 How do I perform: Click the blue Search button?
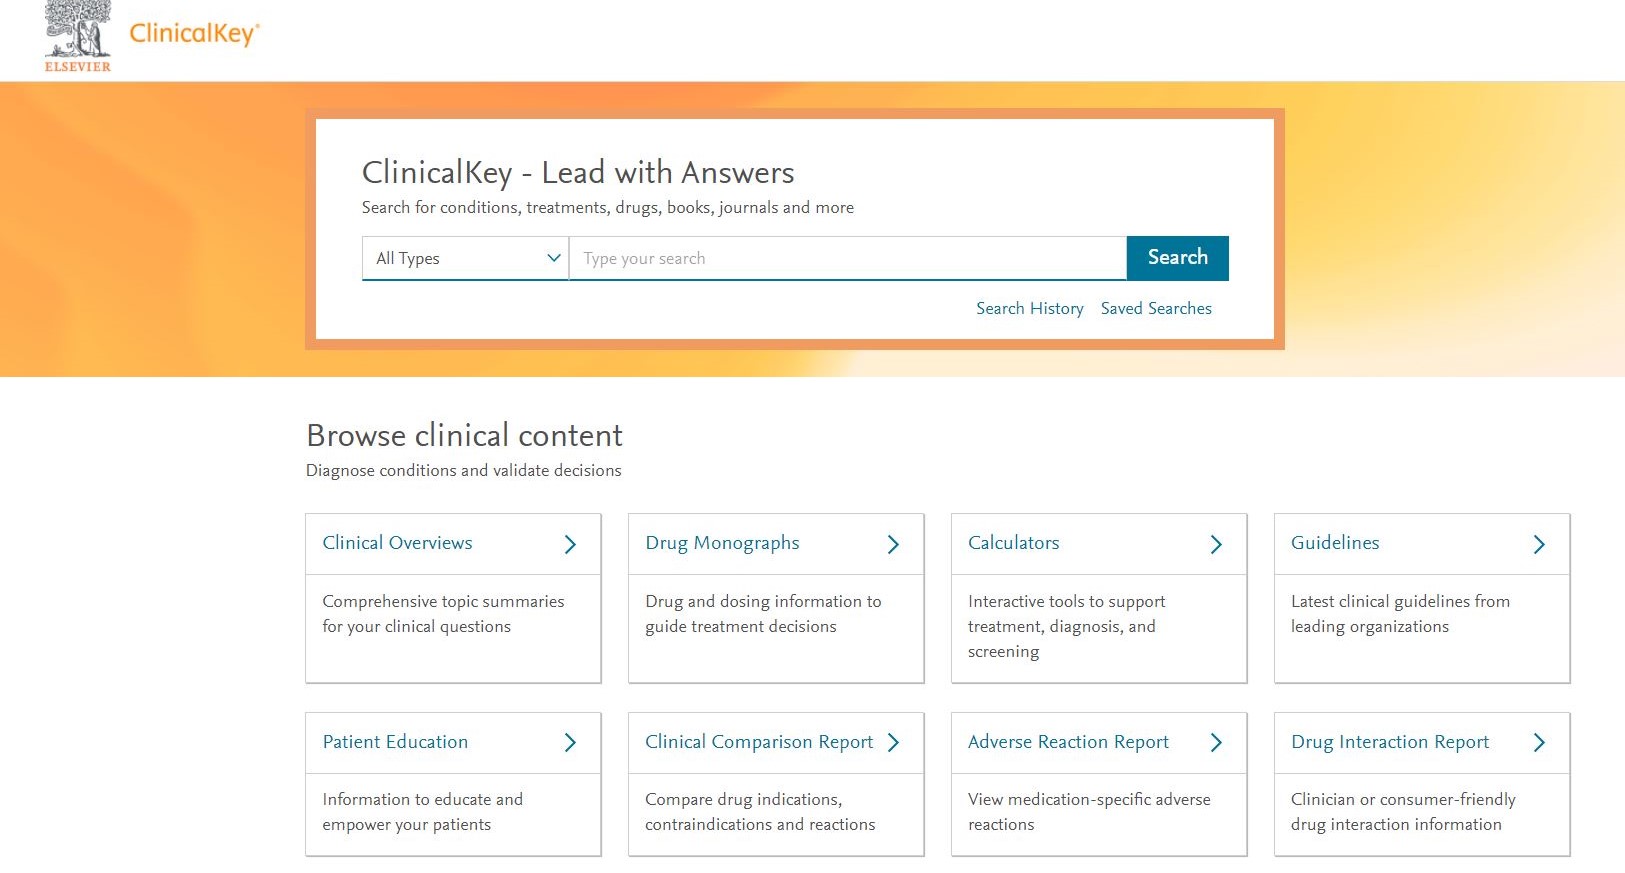click(1177, 258)
